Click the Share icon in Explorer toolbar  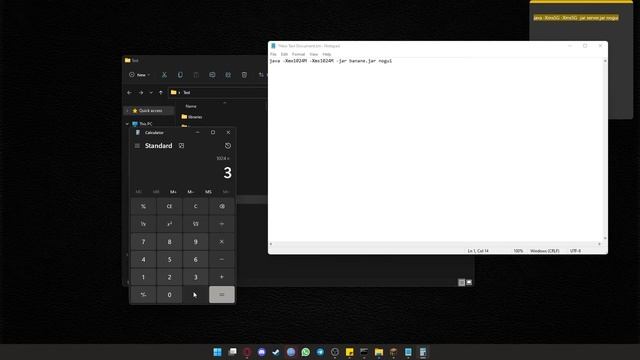228,75
